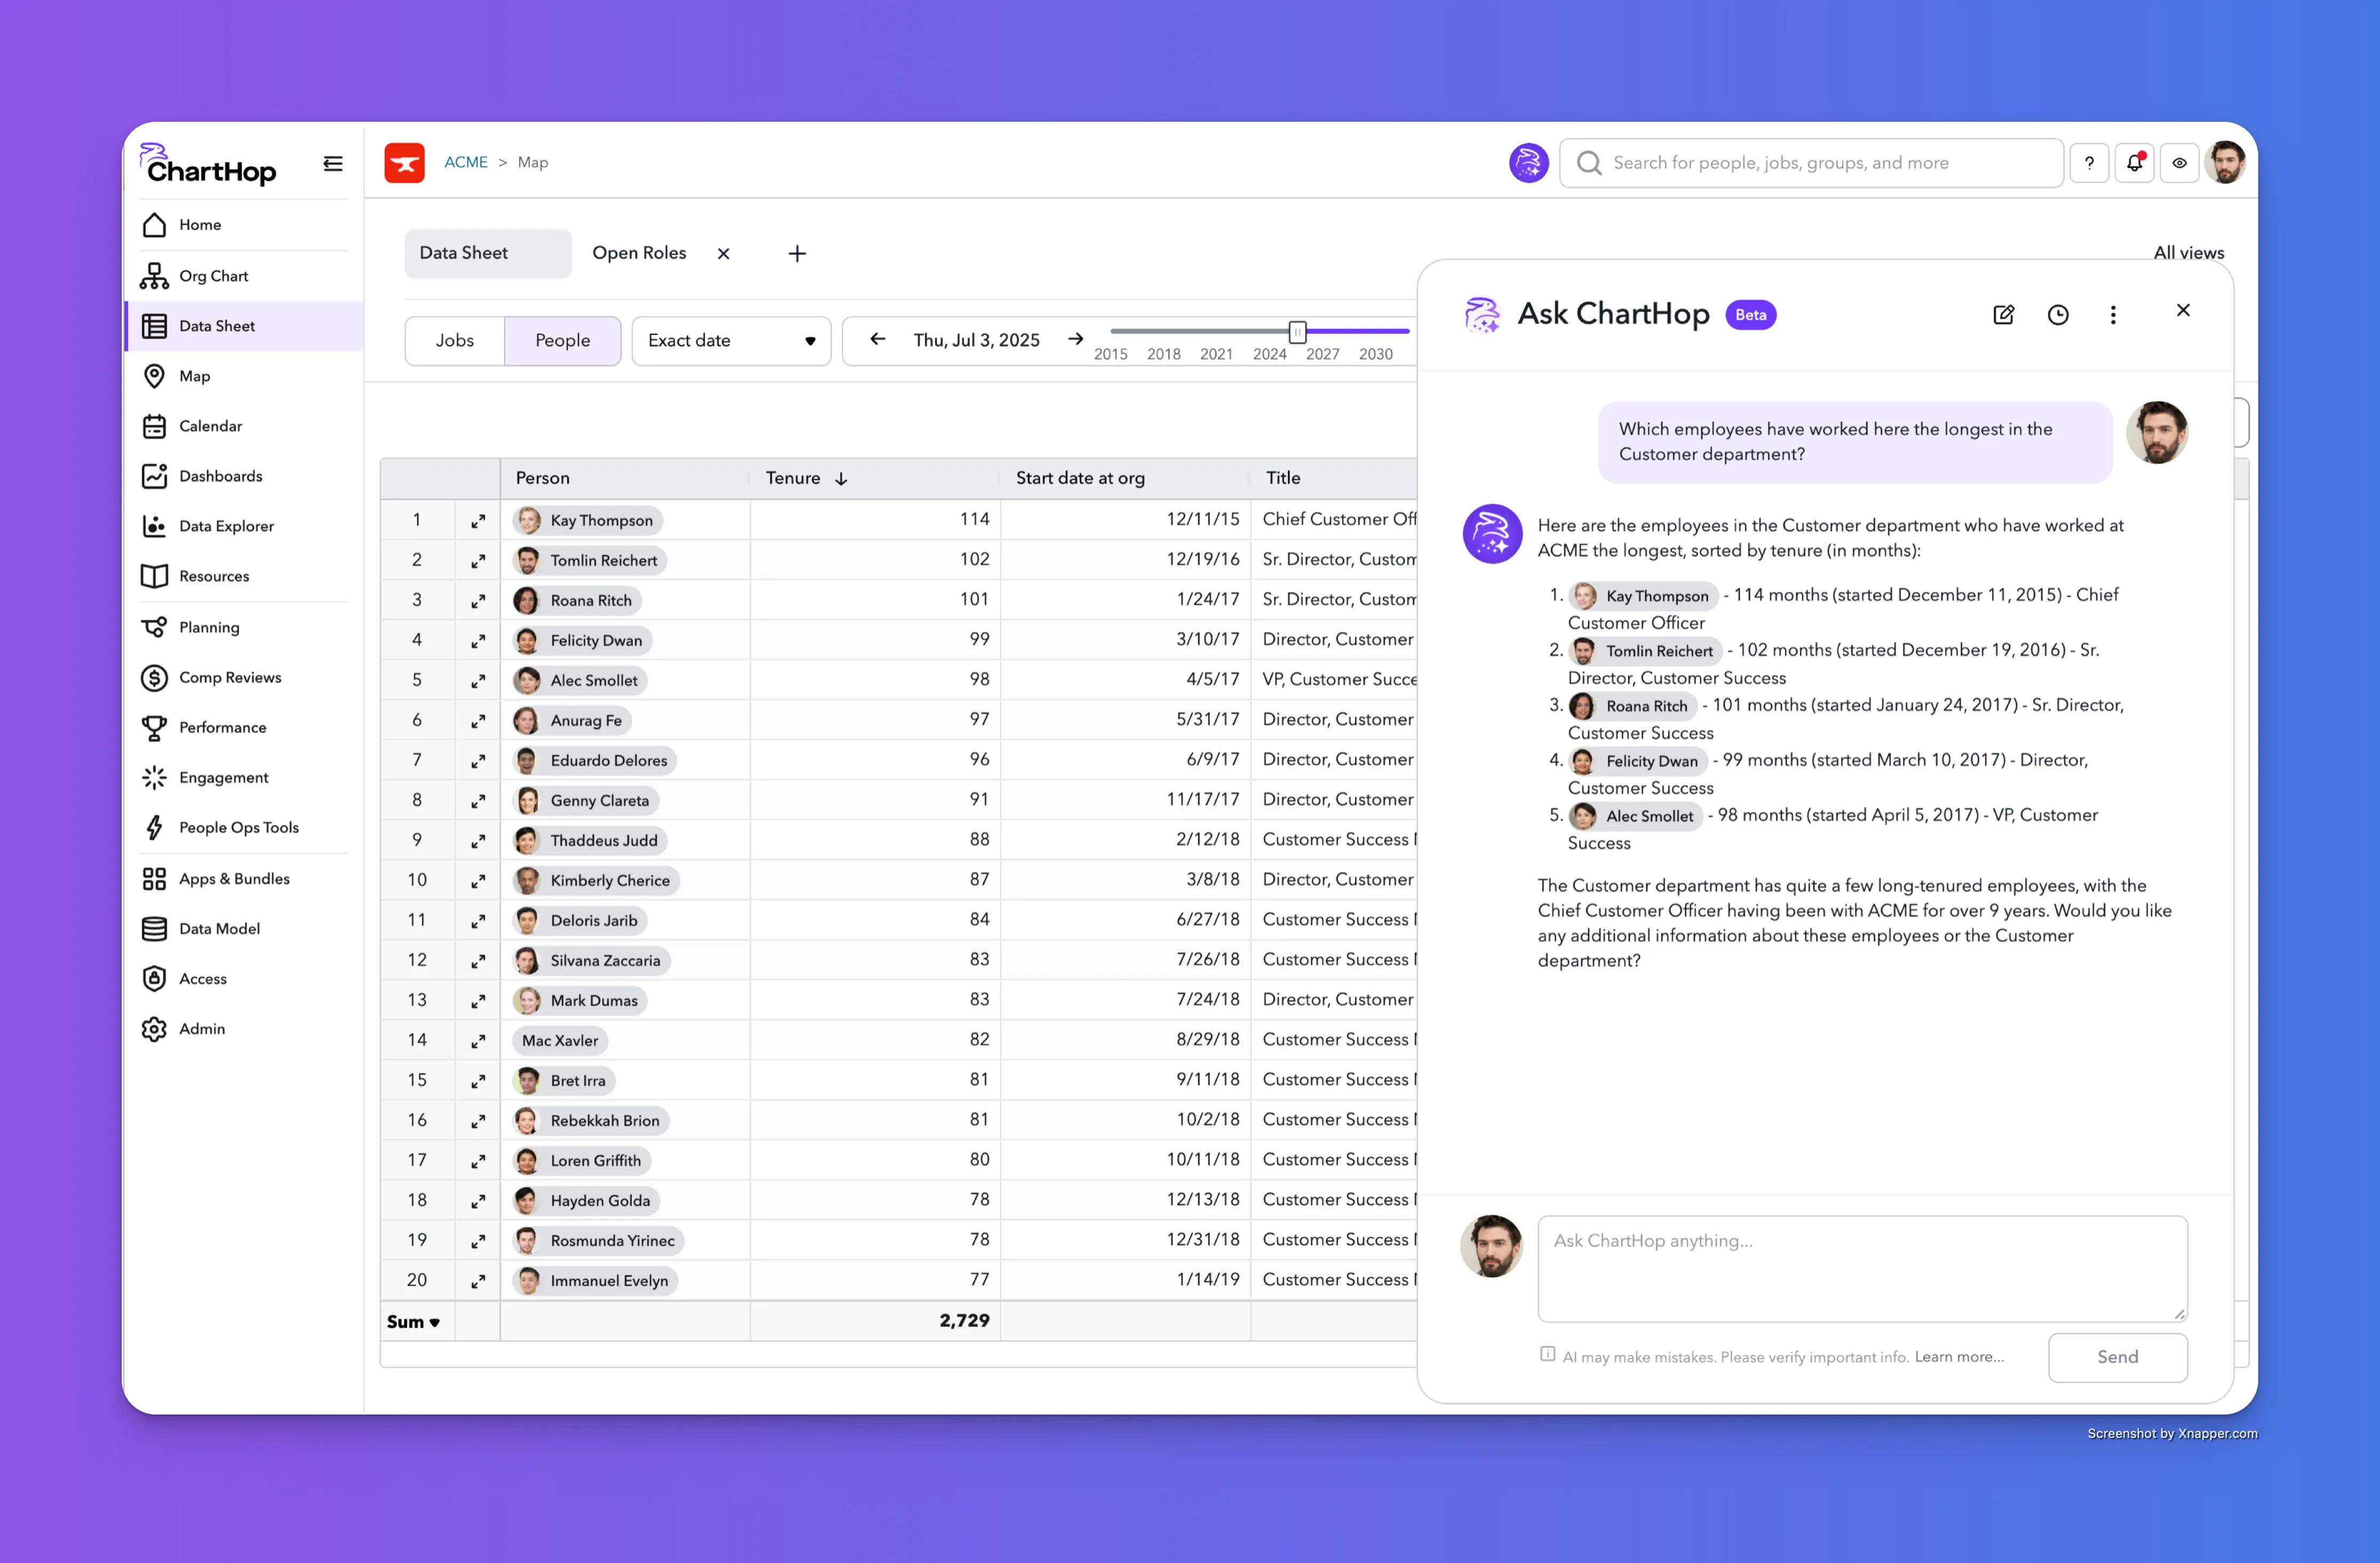Screen dimensions: 2380x1563
Task: Switch to the Open Roles tab
Action: tap(639, 253)
